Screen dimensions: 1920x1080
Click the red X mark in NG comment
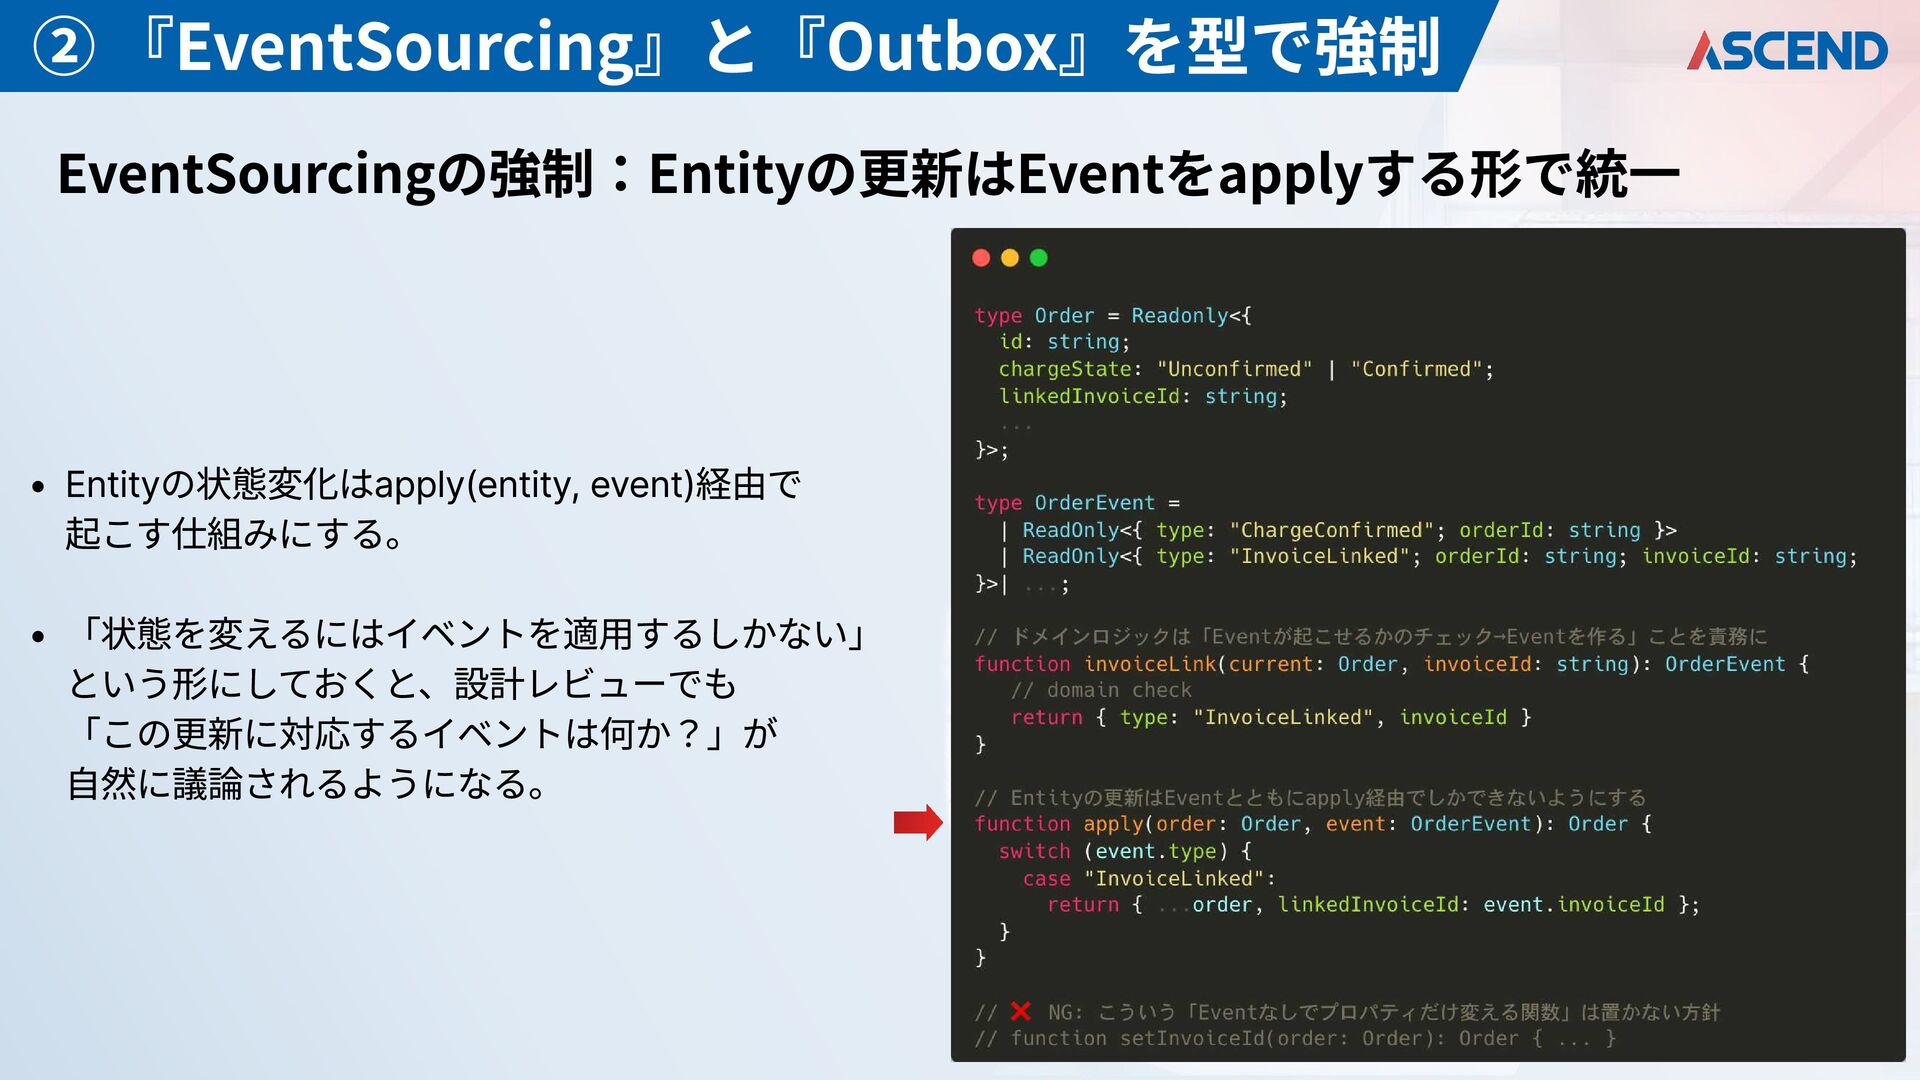pos(1020,1011)
